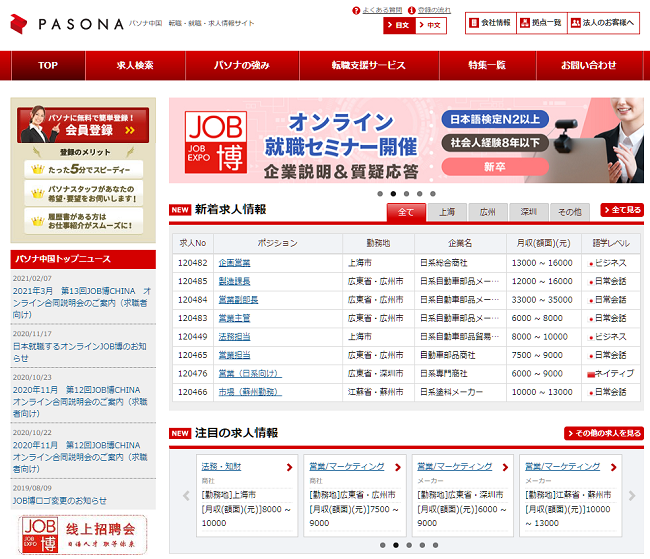The height and width of the screenshot is (559, 650).
Task: Click next arrow in featured jobs carousel
Action: pos(632,496)
